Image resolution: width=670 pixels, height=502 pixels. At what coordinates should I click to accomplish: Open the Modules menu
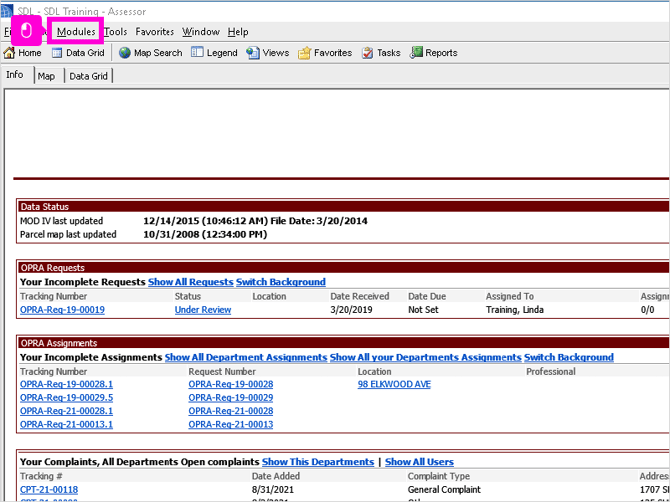coord(76,32)
